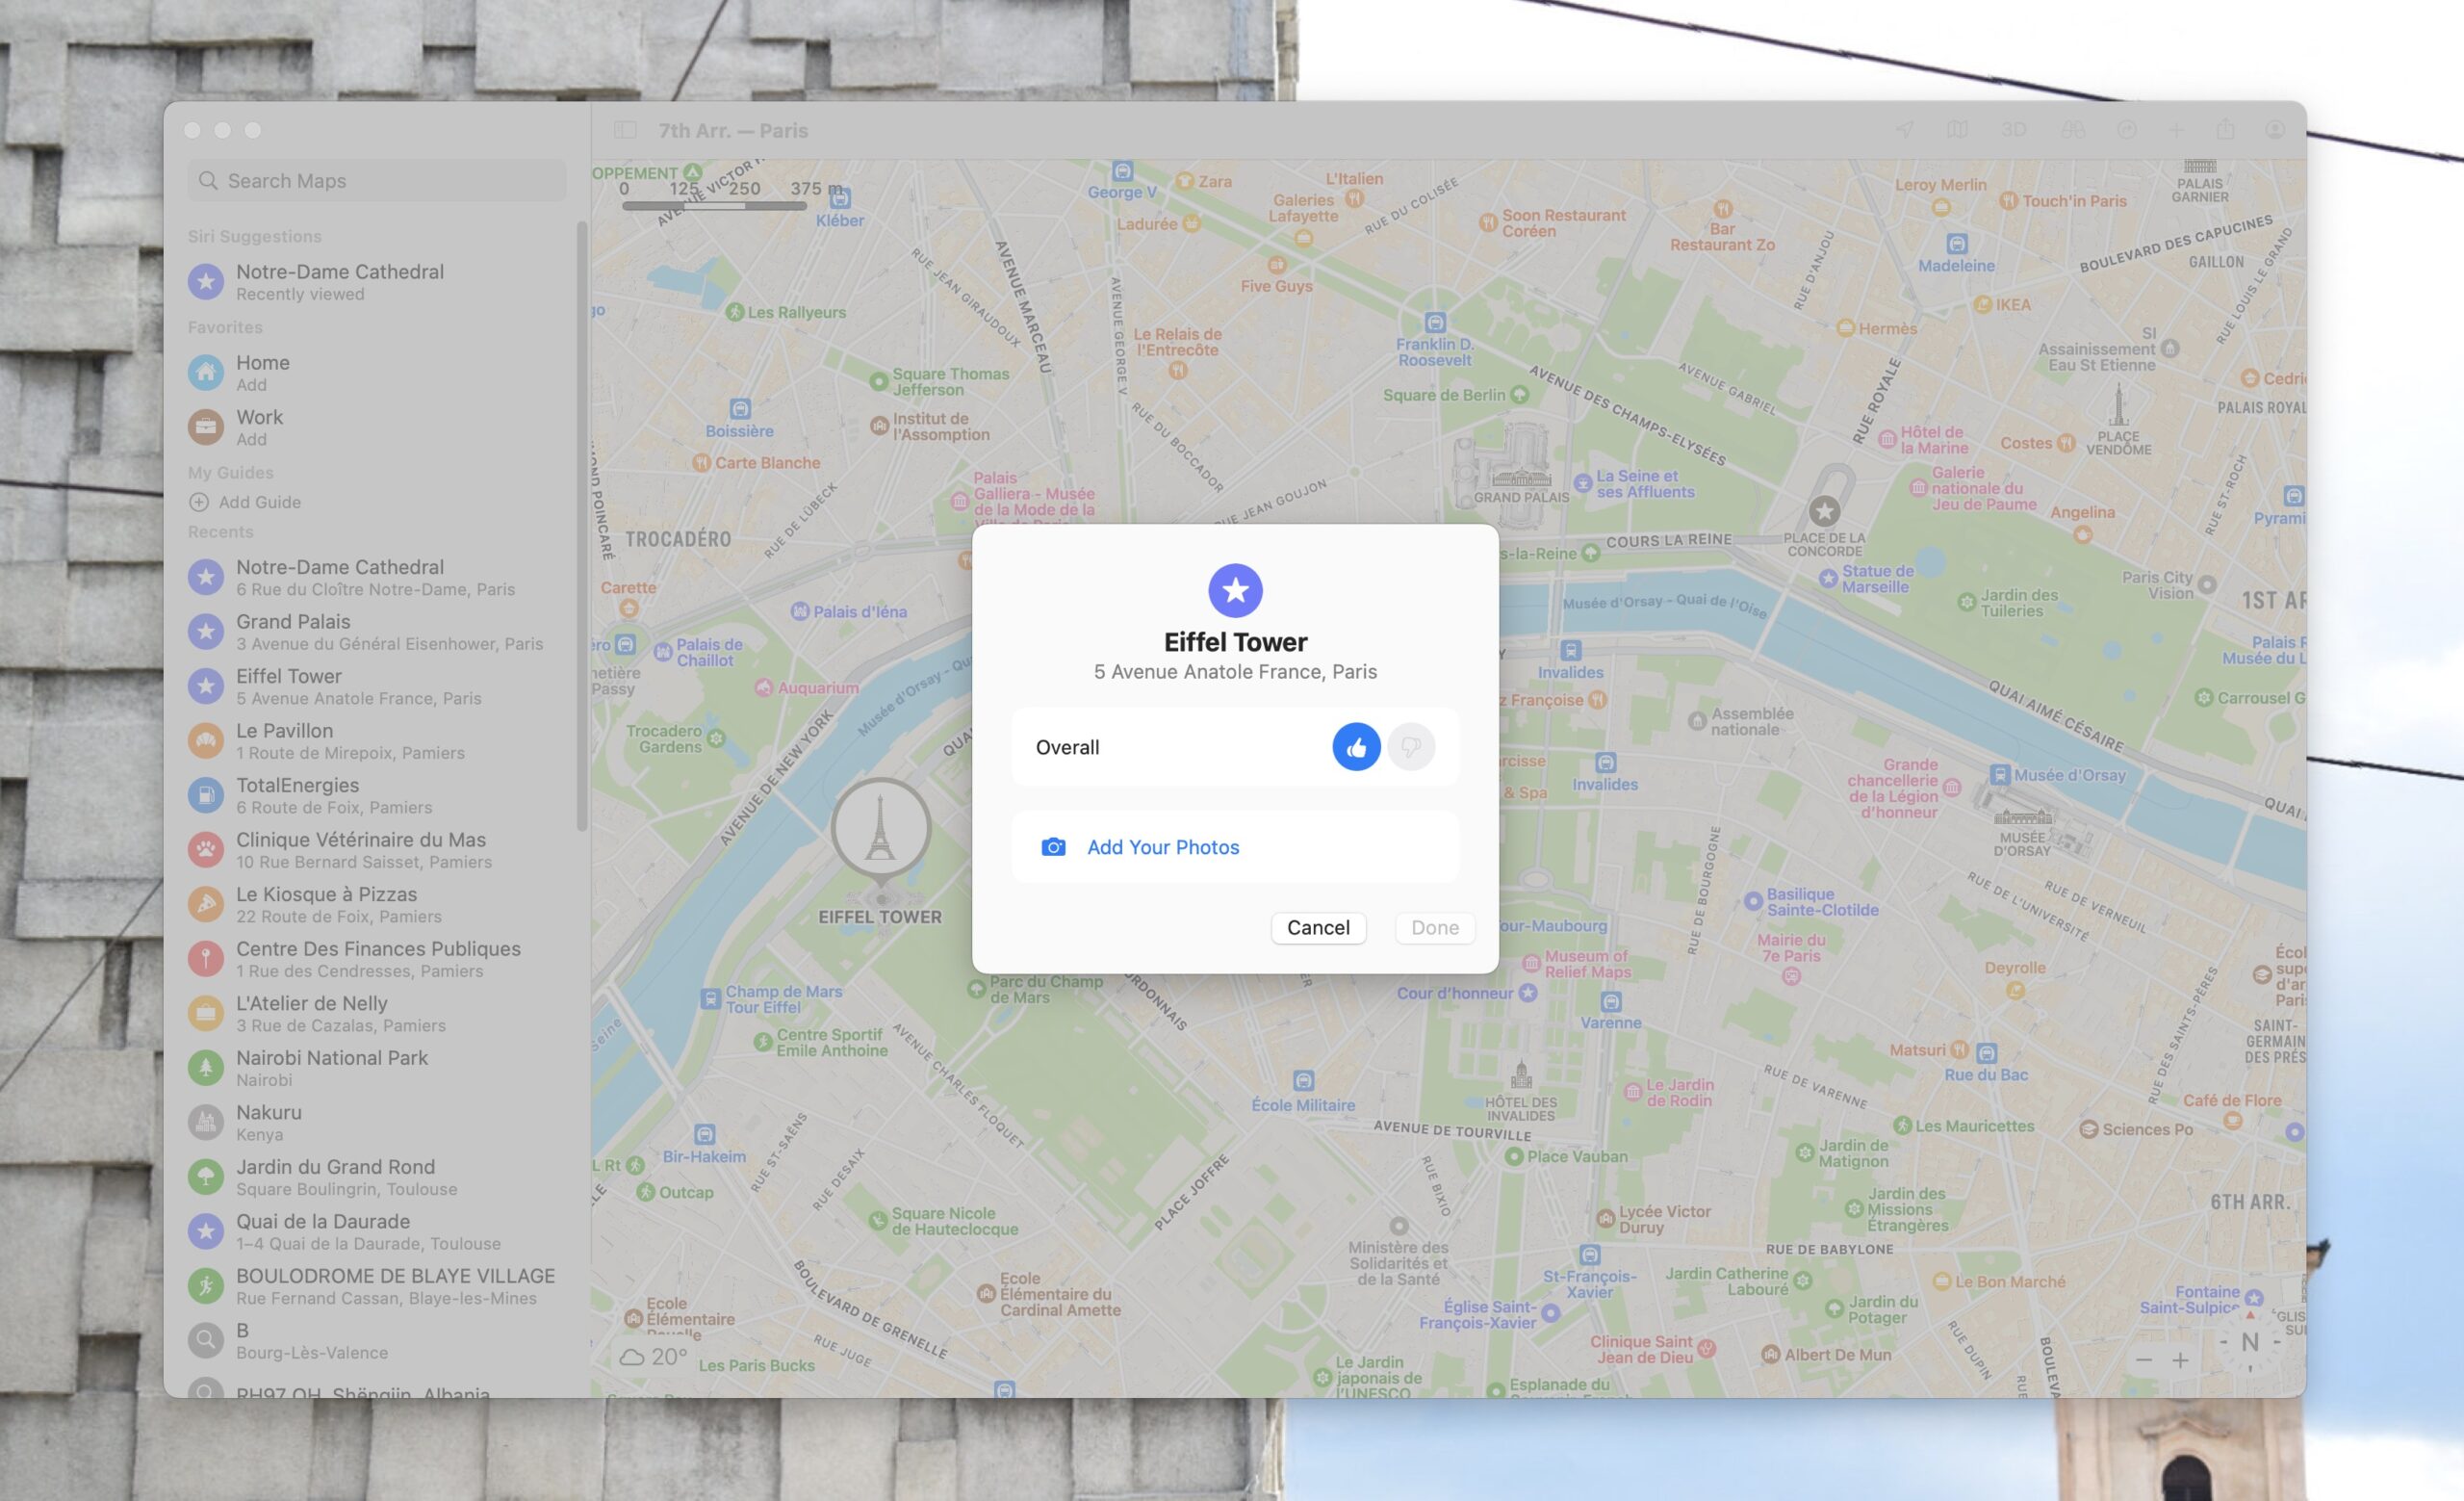Click the camera icon beside Add Your Photos
Image resolution: width=2464 pixels, height=1501 pixels.
coord(1053,847)
